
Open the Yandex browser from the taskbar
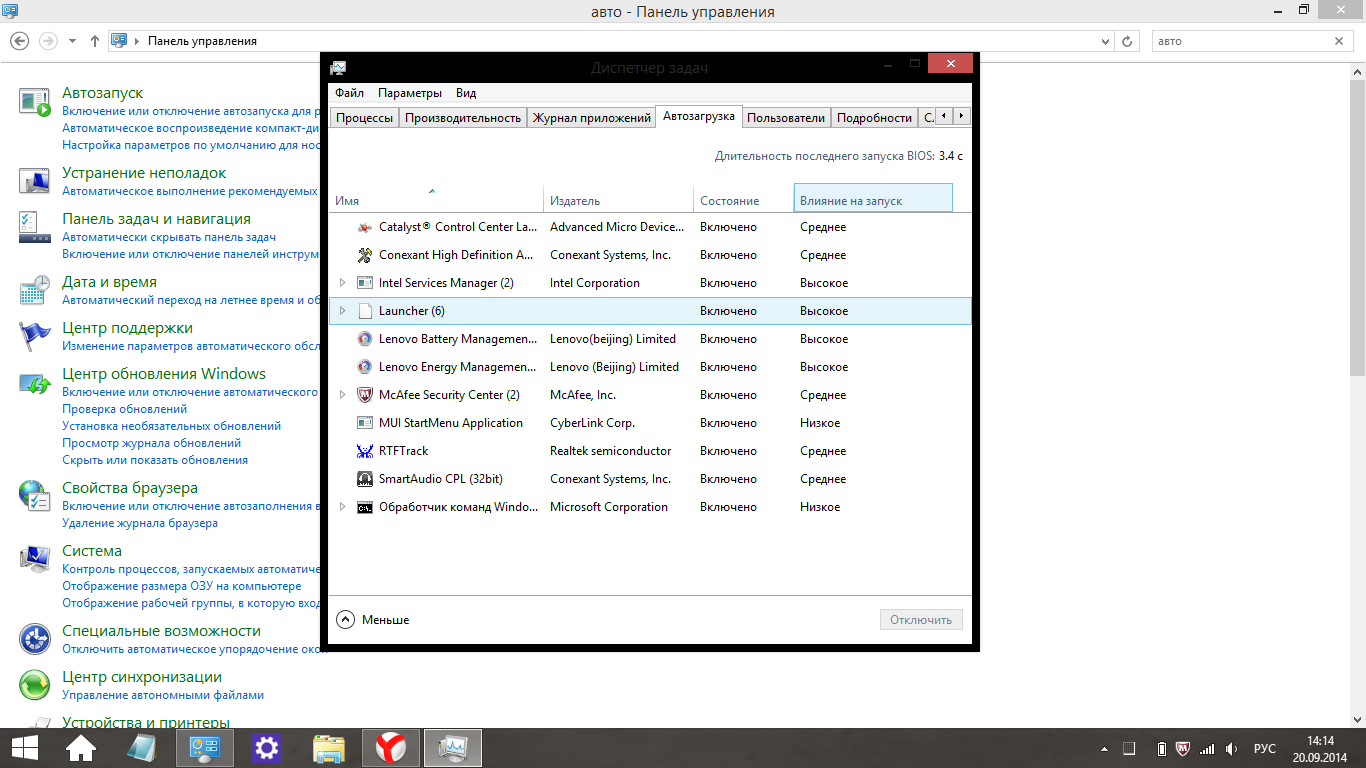click(390, 747)
